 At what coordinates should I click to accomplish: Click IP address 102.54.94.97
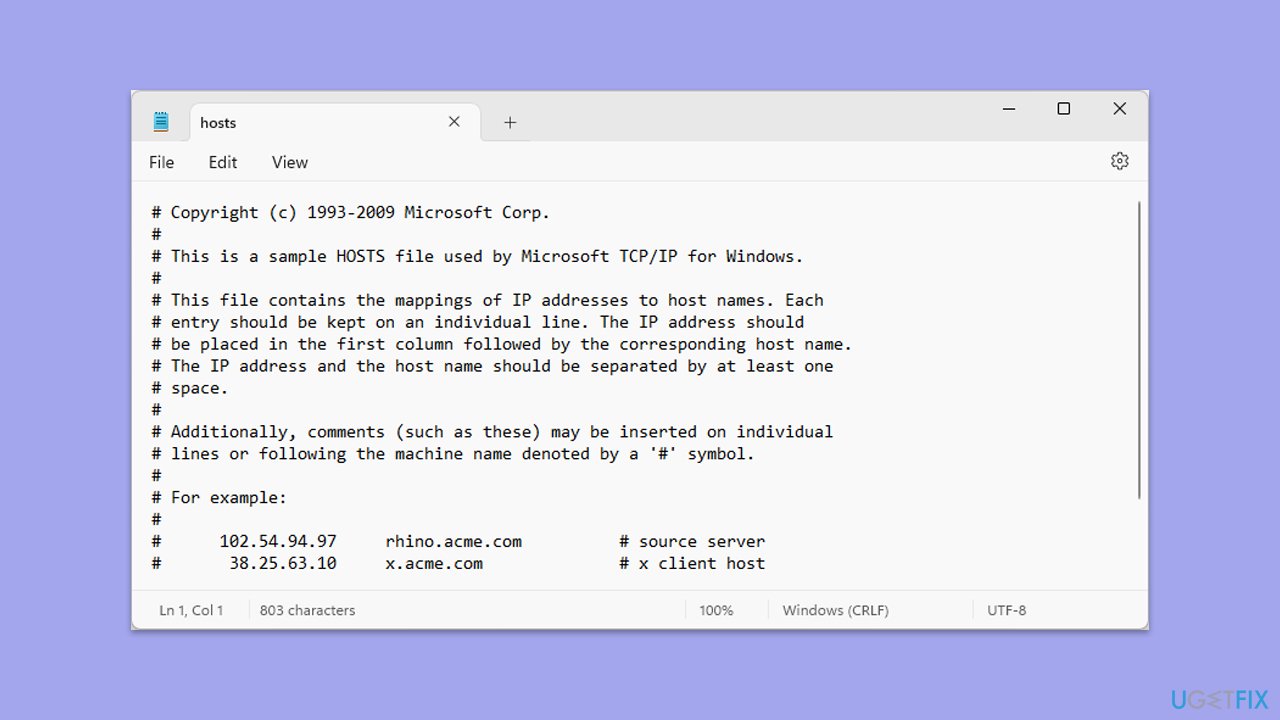pyautogui.click(x=278, y=542)
